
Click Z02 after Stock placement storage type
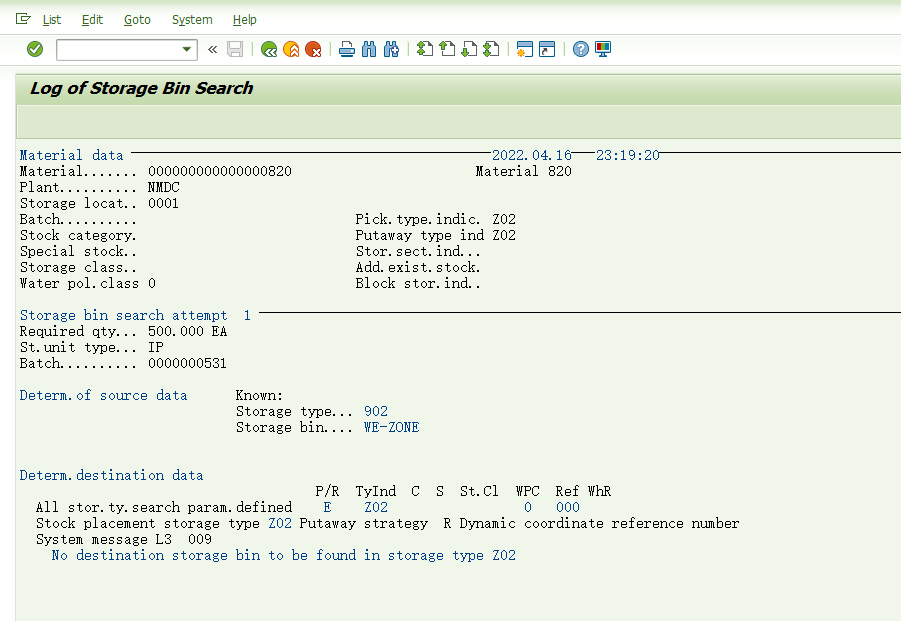[x=280, y=523]
